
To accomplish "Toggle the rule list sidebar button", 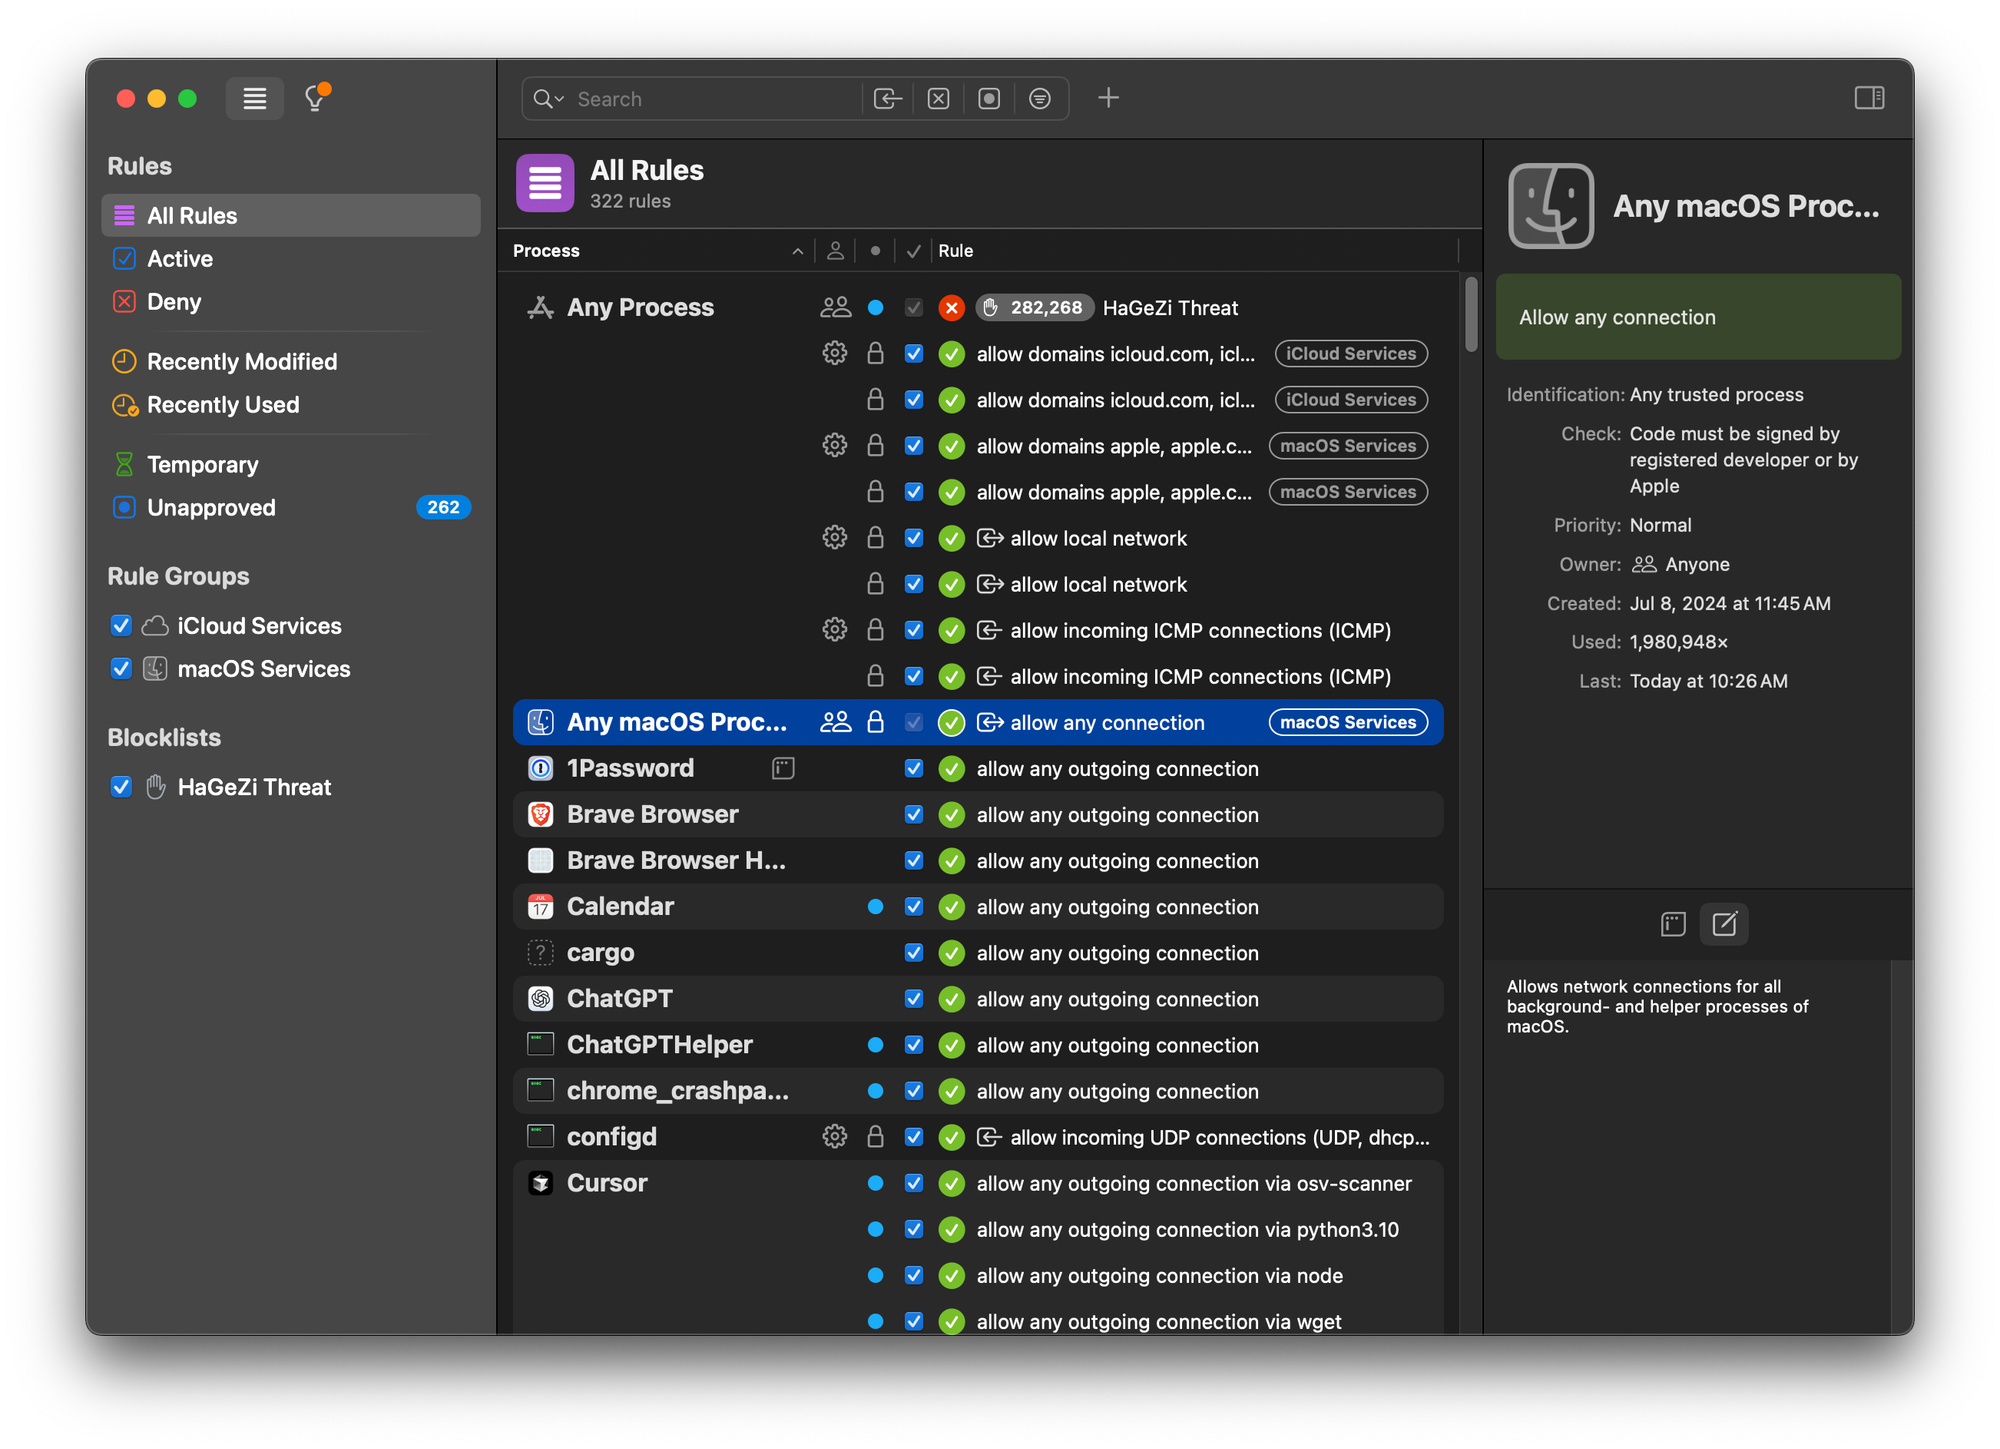I will [254, 98].
